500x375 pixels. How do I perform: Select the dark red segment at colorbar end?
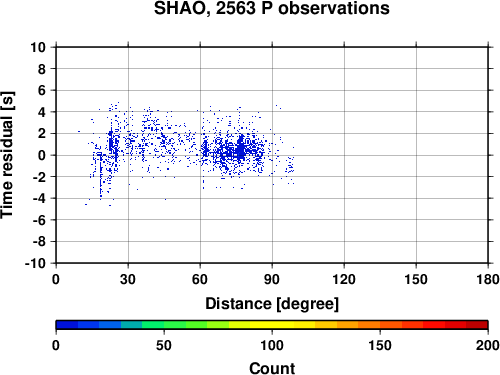(477, 325)
